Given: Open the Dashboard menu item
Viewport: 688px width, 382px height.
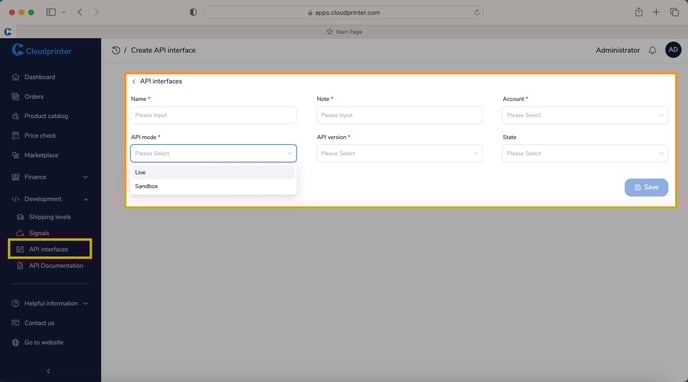Looking at the screenshot, I should coord(39,77).
